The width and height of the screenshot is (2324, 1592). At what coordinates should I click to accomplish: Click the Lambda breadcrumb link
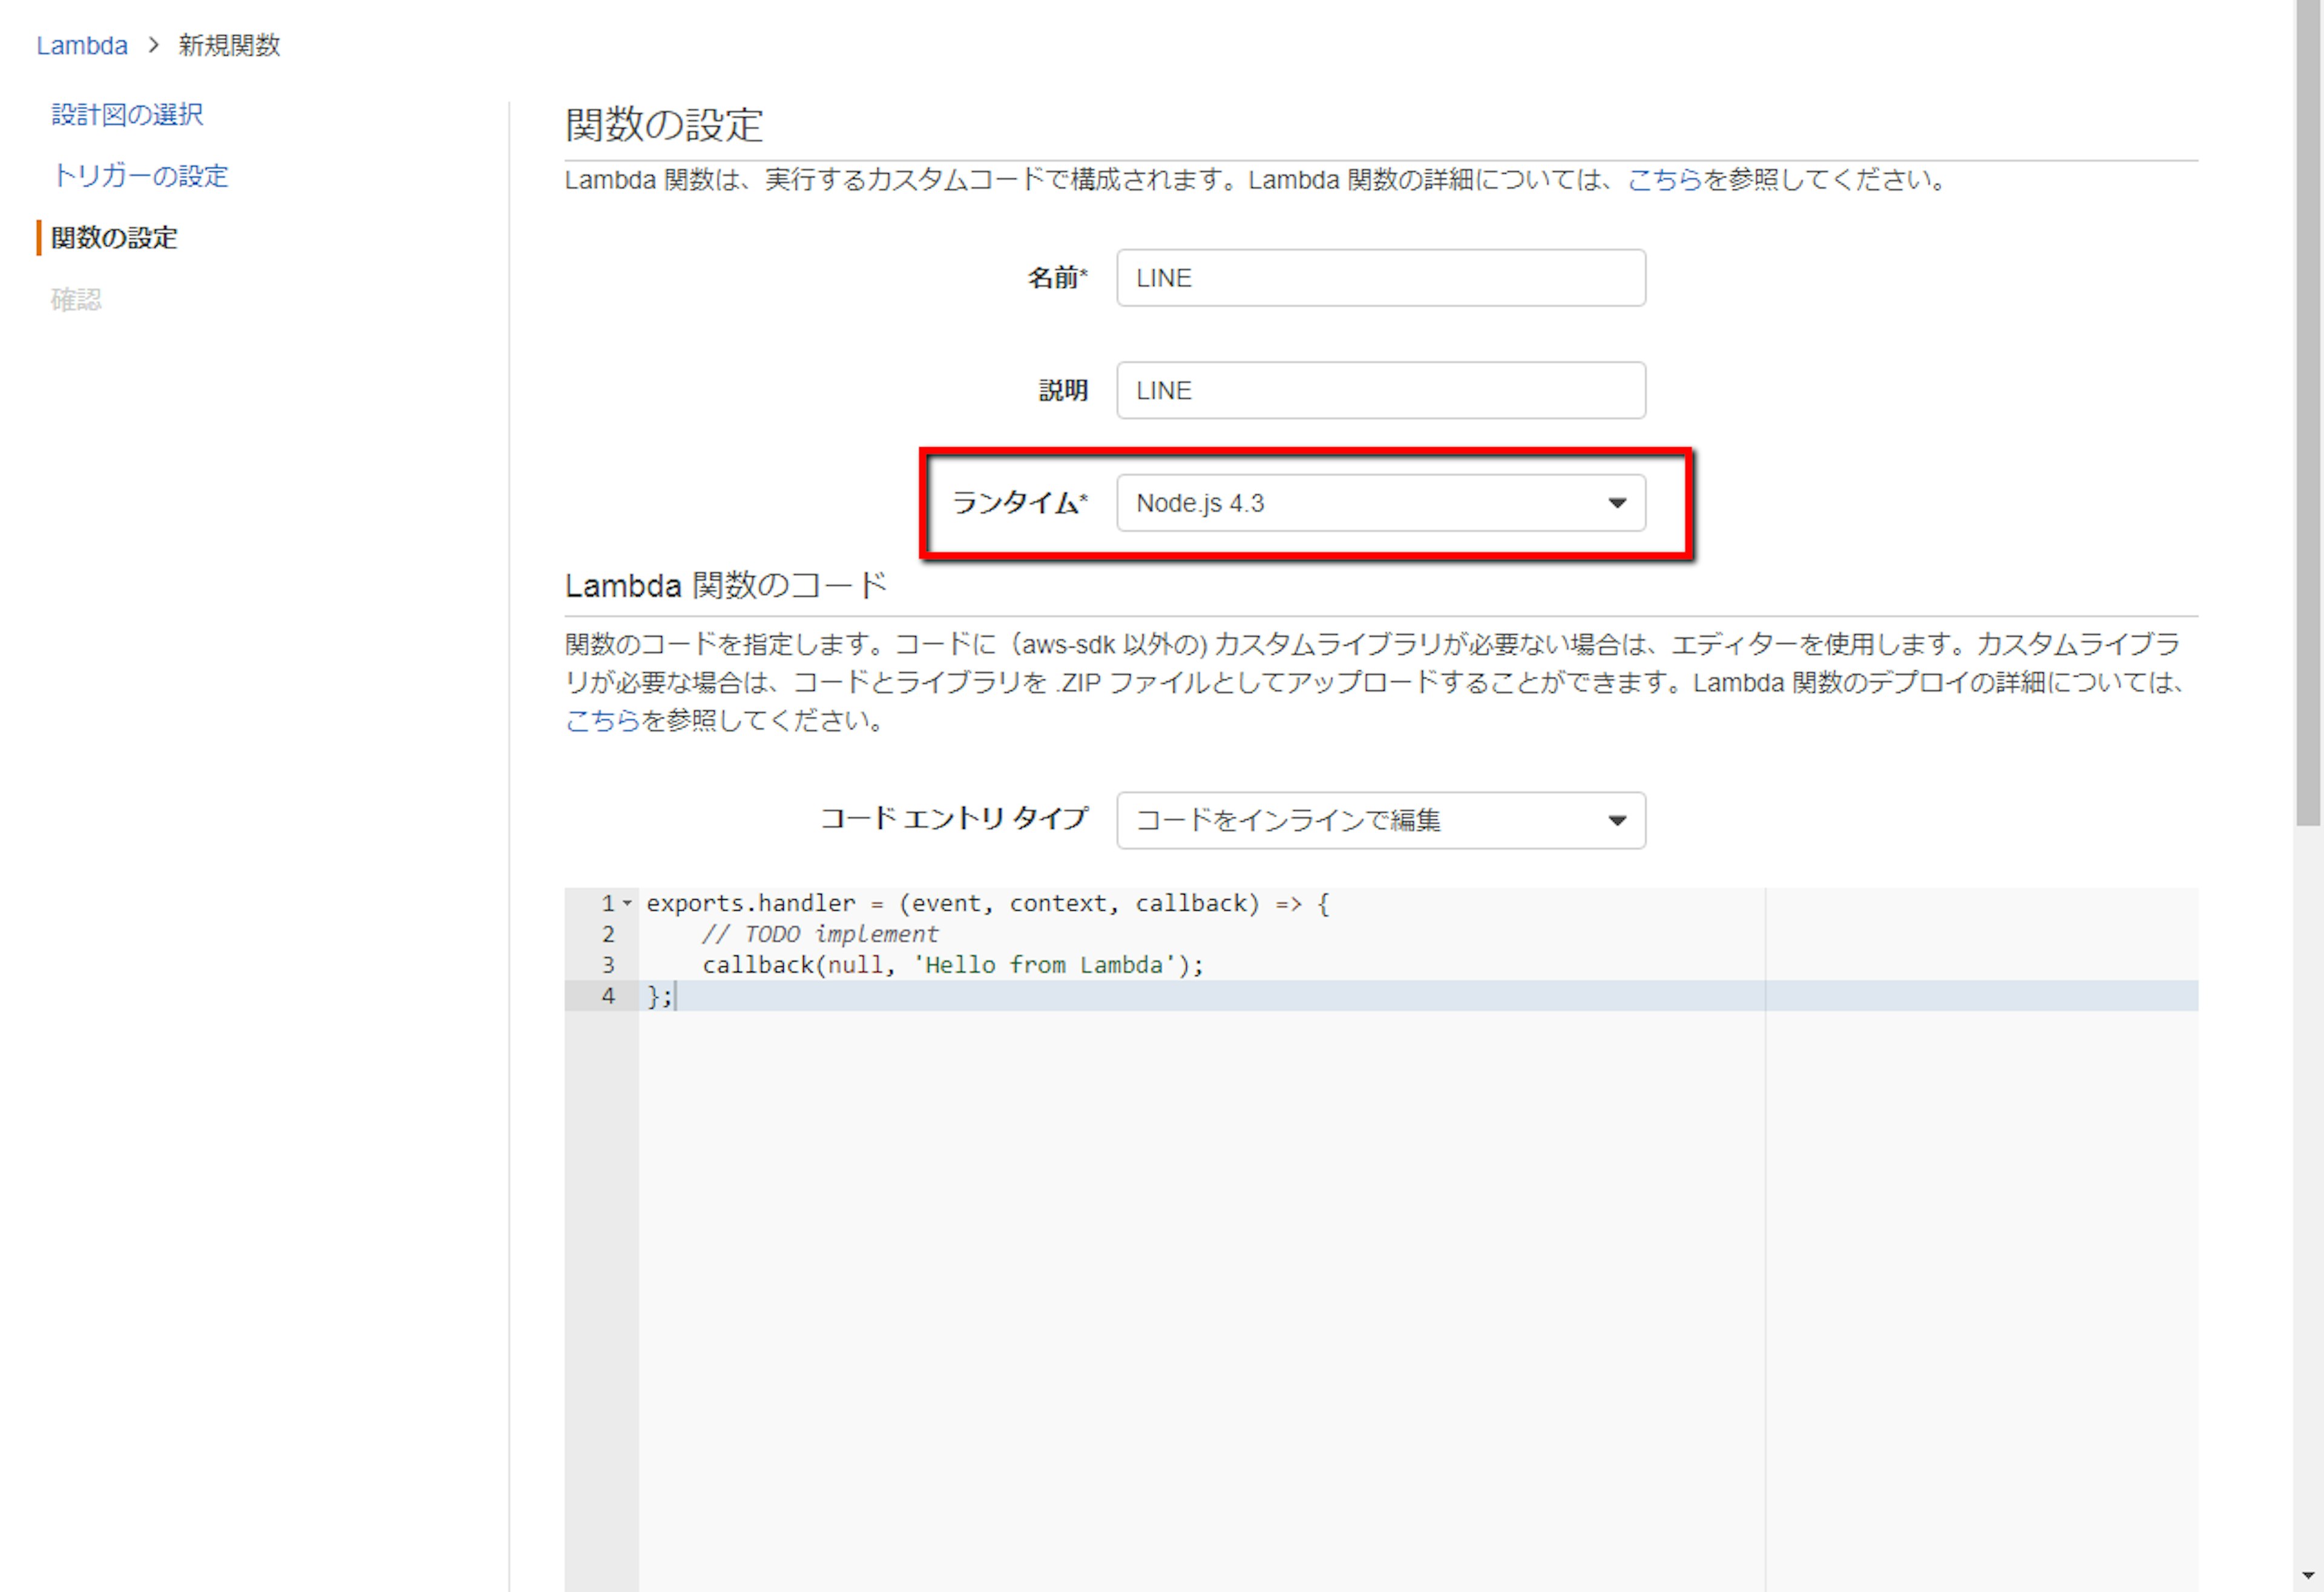coord(82,46)
